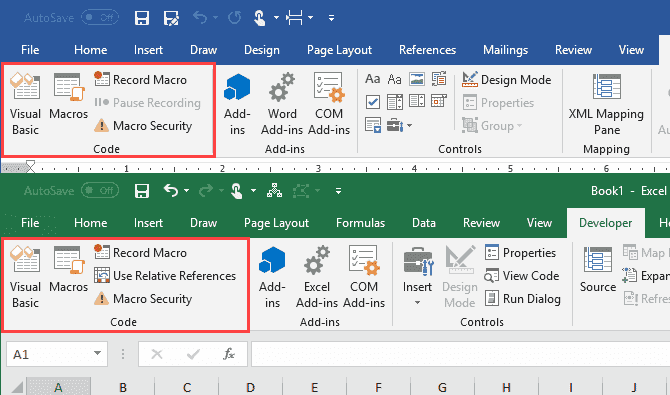The height and width of the screenshot is (395, 670).
Task: Click View Code in the Excel ribbon
Action: click(x=522, y=275)
